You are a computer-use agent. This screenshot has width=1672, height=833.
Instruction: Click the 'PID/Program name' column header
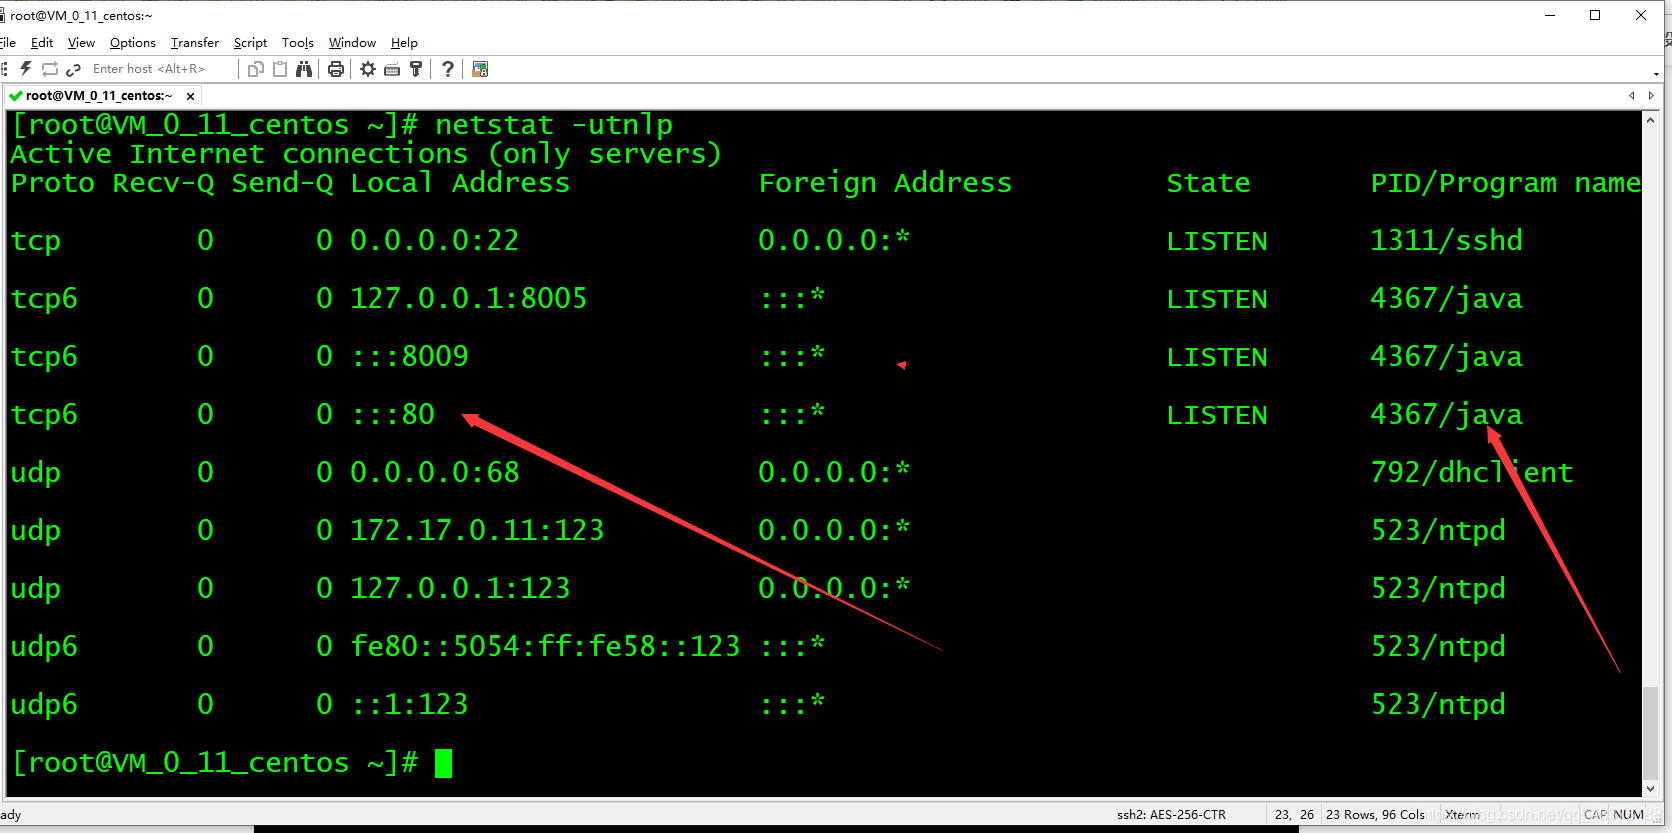click(x=1505, y=183)
